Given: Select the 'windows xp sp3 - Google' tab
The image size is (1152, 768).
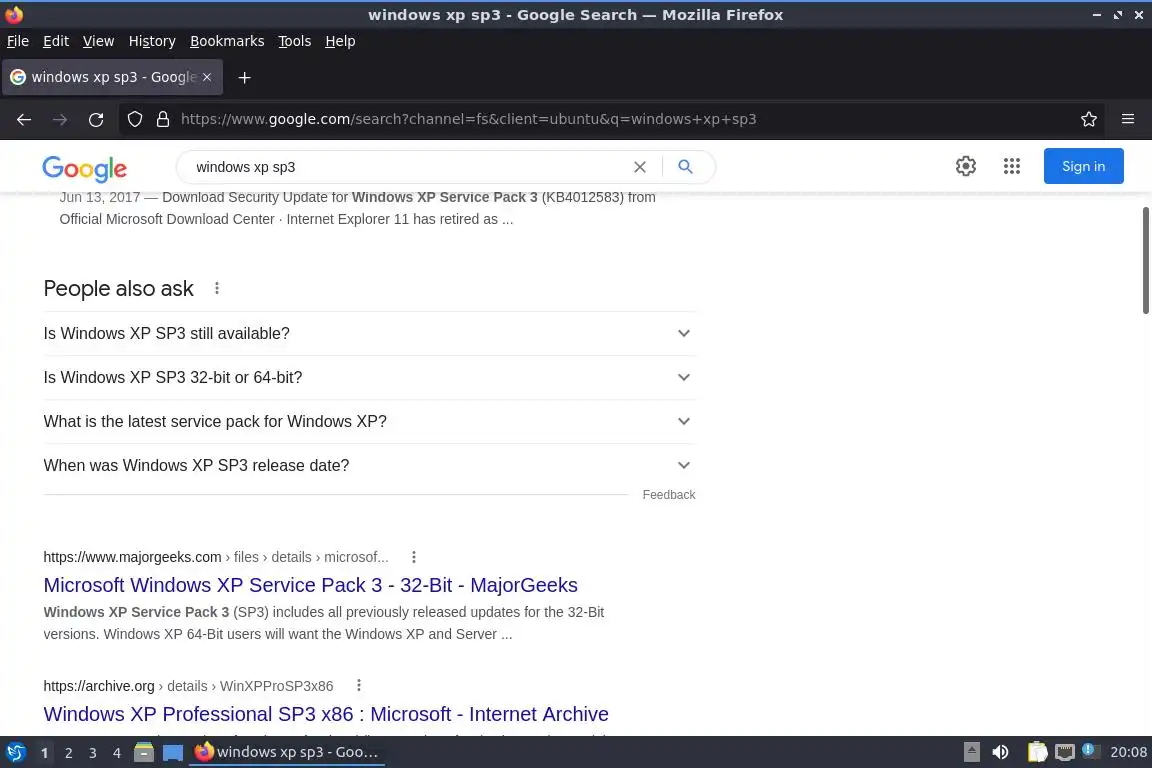Looking at the screenshot, I should point(112,77).
